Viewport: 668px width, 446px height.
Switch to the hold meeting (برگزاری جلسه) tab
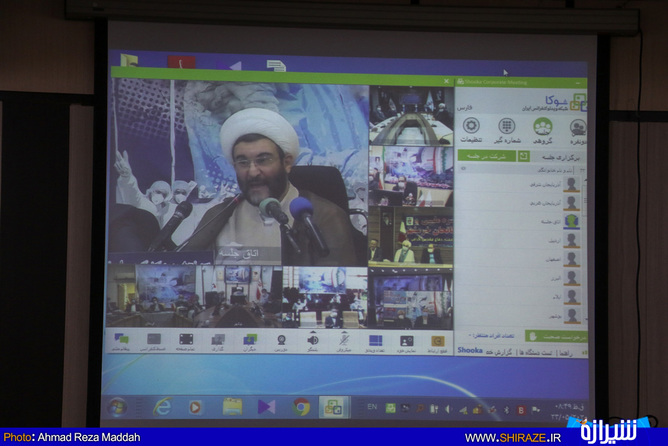560,158
